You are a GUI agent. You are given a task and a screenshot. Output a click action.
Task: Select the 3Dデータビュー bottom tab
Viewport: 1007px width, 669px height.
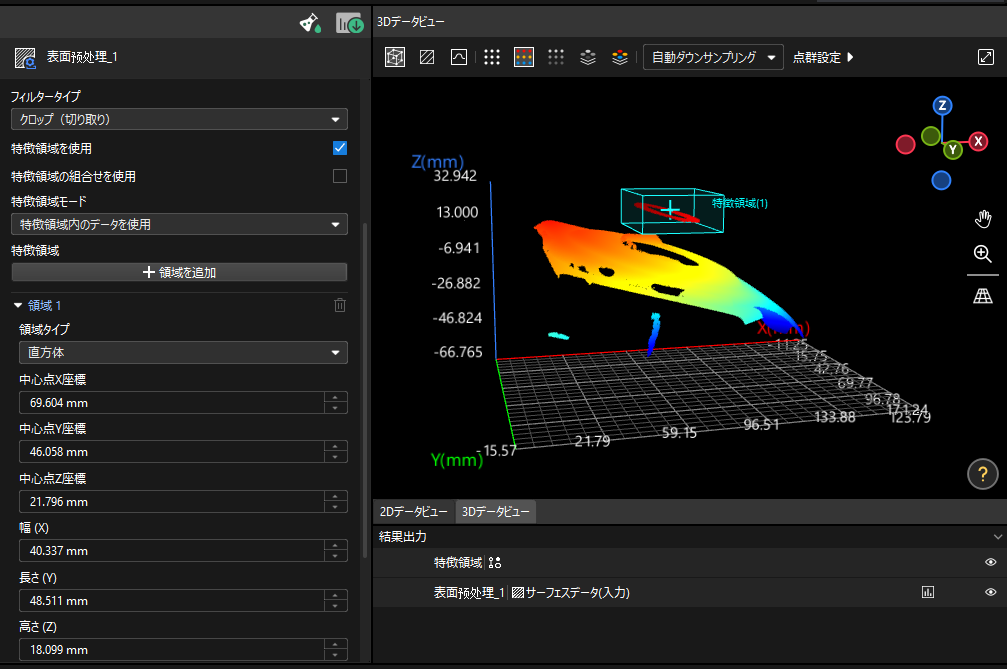pyautogui.click(x=495, y=512)
